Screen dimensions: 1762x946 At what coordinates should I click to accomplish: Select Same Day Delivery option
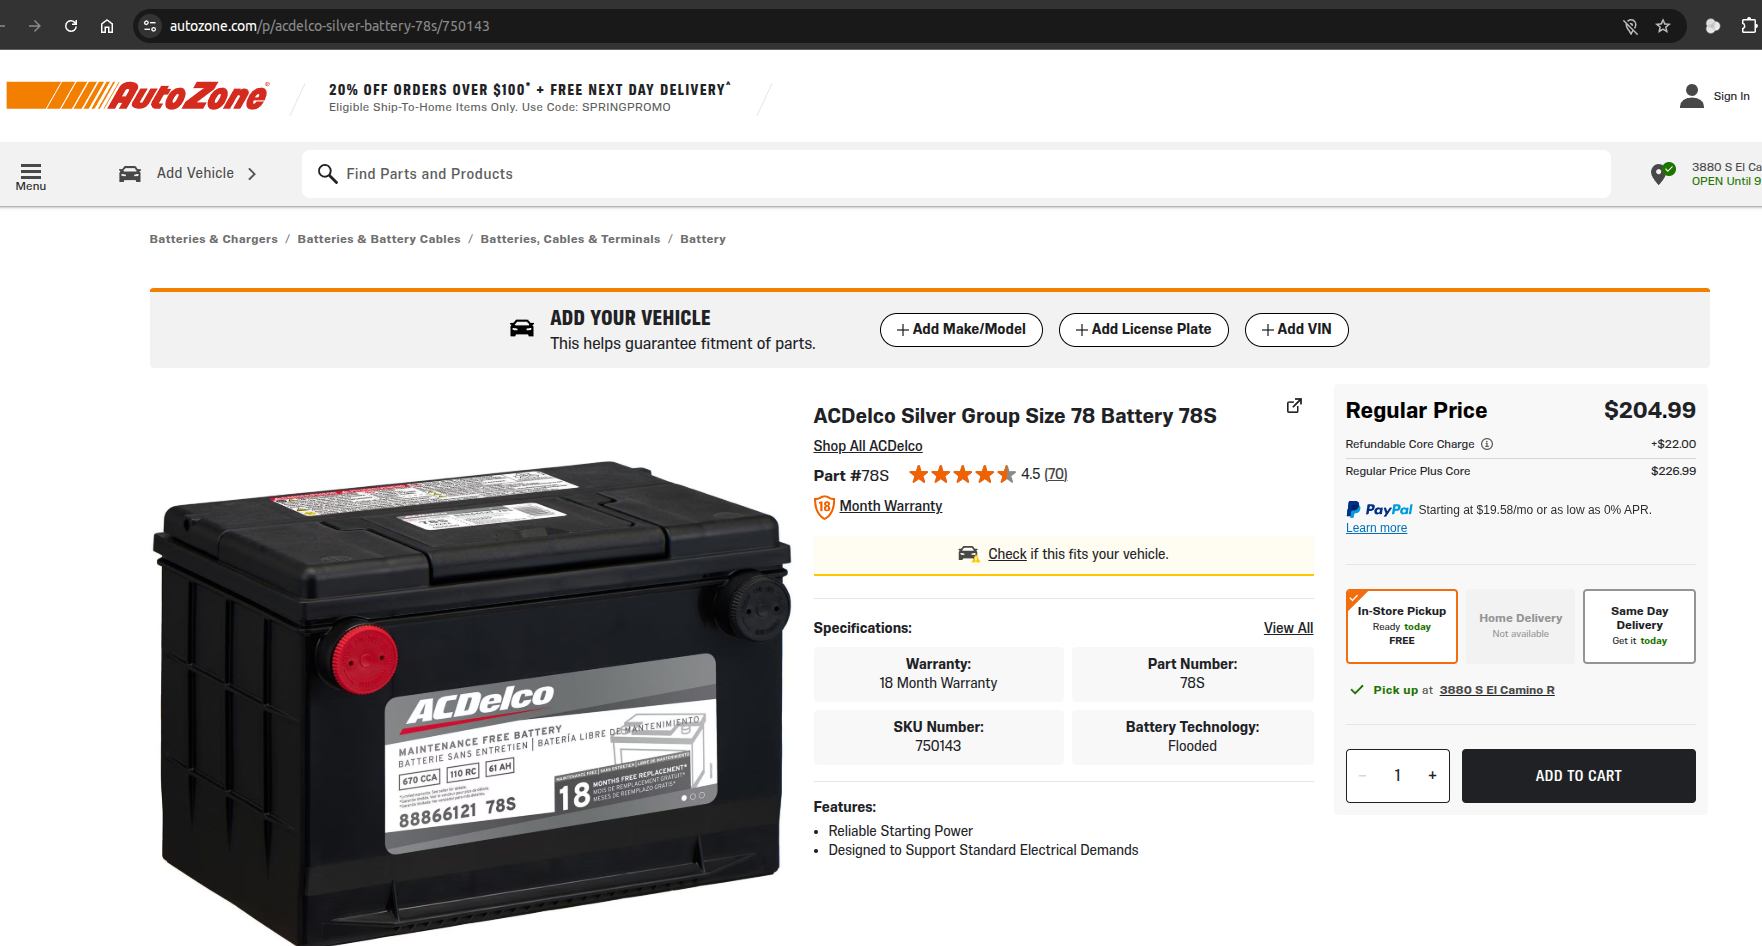(1640, 626)
